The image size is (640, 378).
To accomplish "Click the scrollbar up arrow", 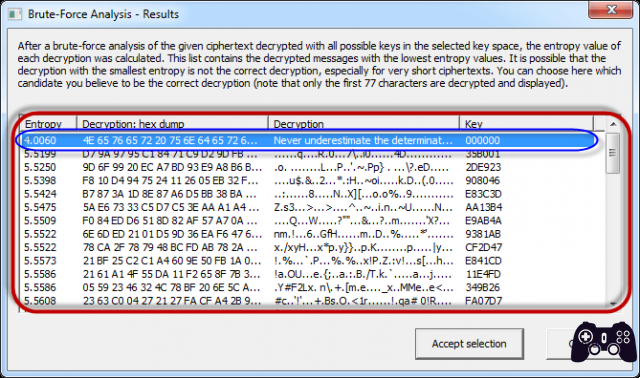I will coord(613,124).
